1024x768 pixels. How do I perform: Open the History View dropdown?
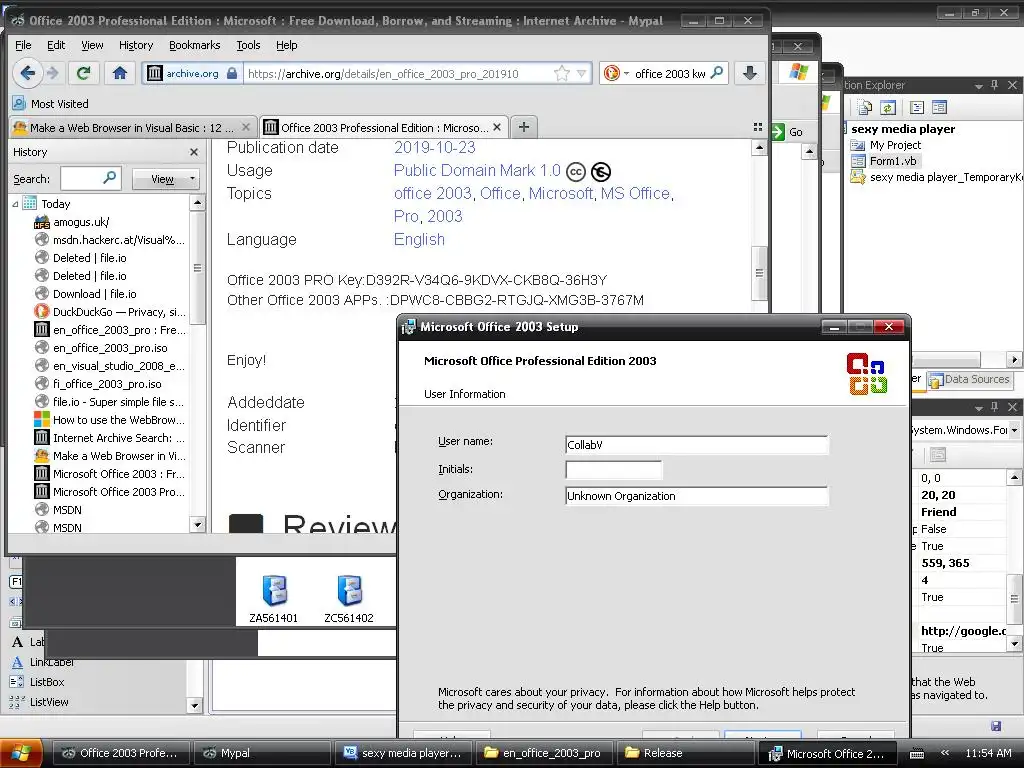pos(165,178)
